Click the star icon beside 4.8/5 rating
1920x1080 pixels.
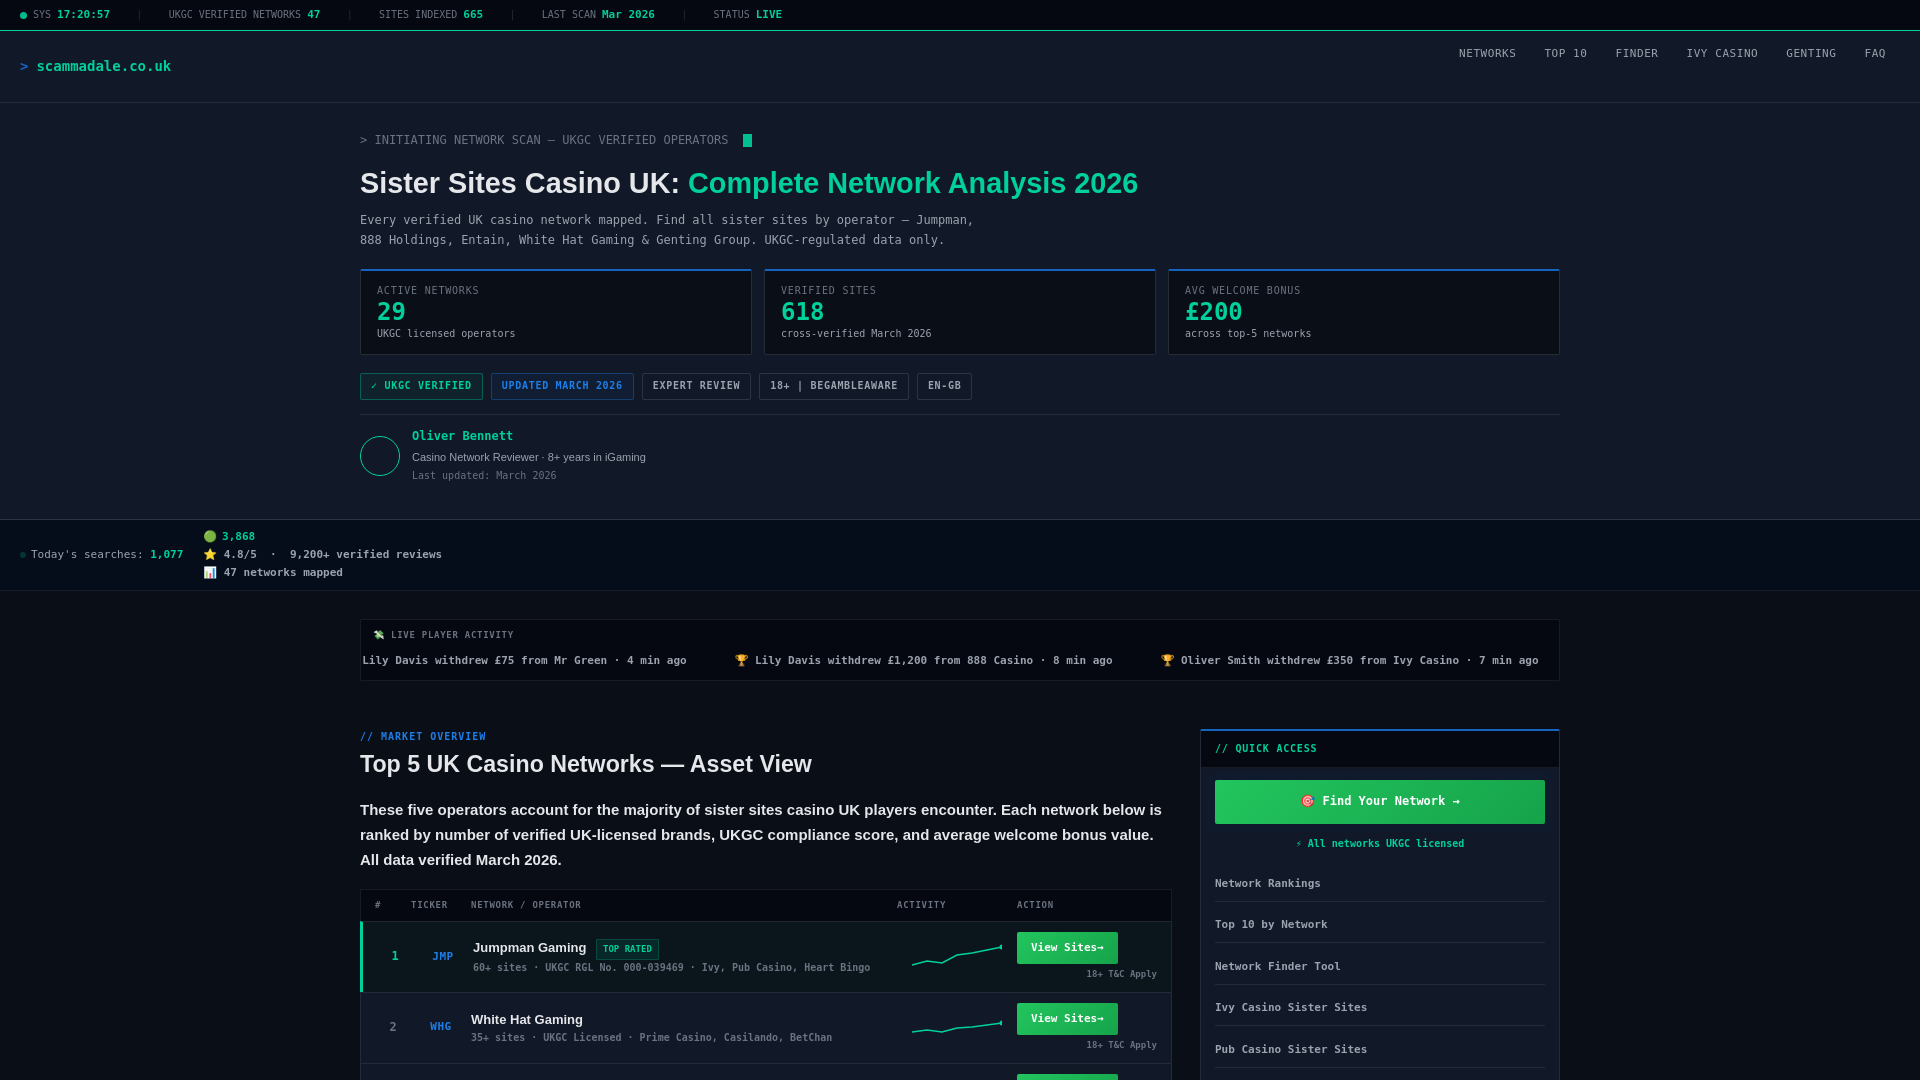(210, 555)
